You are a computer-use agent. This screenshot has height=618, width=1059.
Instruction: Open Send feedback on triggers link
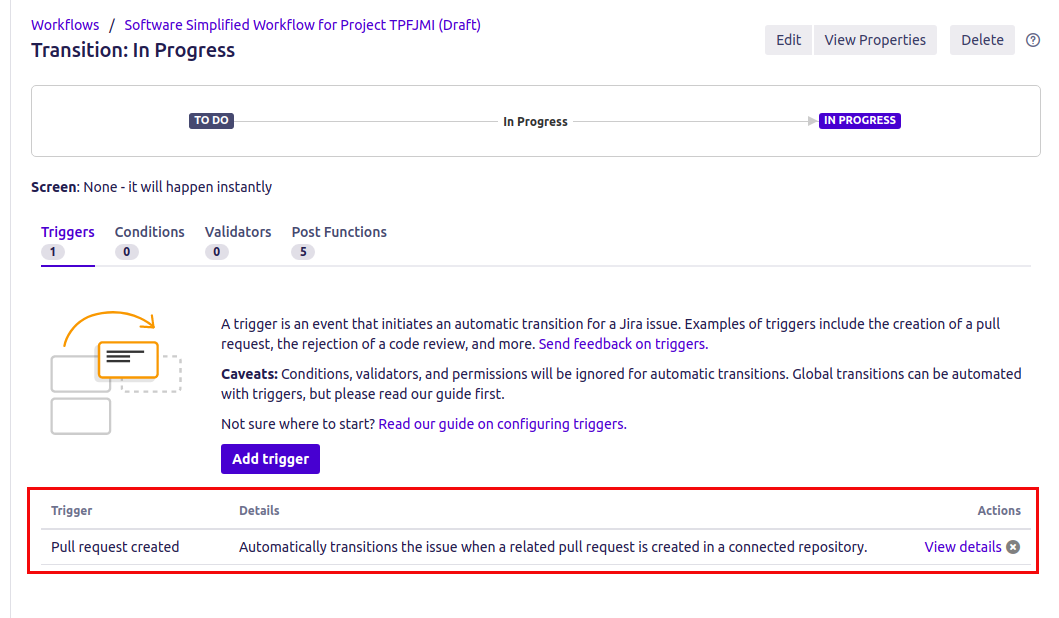(x=623, y=344)
